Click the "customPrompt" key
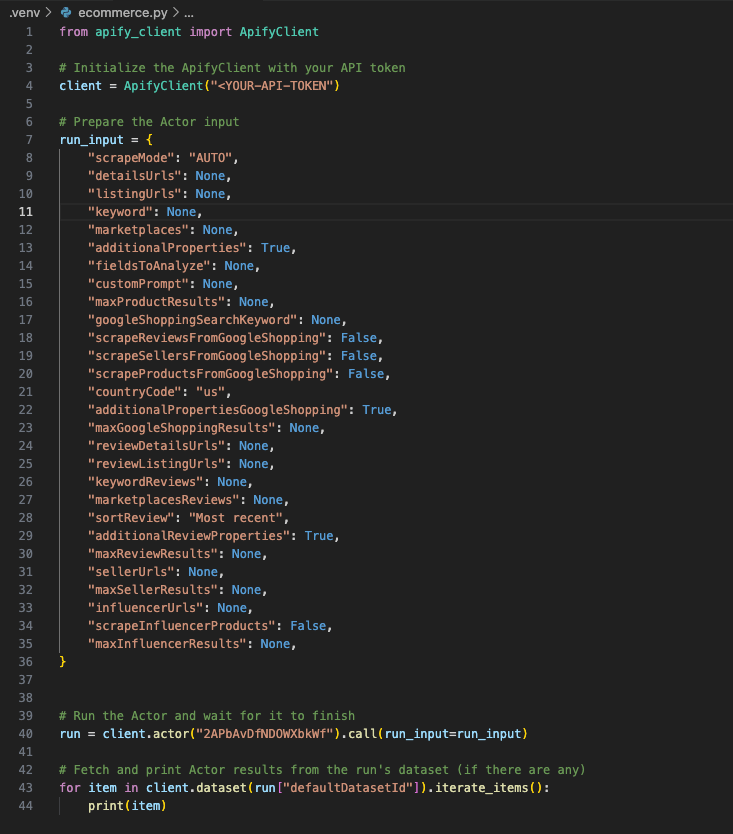Viewport: 733px width, 834px height. (x=139, y=284)
